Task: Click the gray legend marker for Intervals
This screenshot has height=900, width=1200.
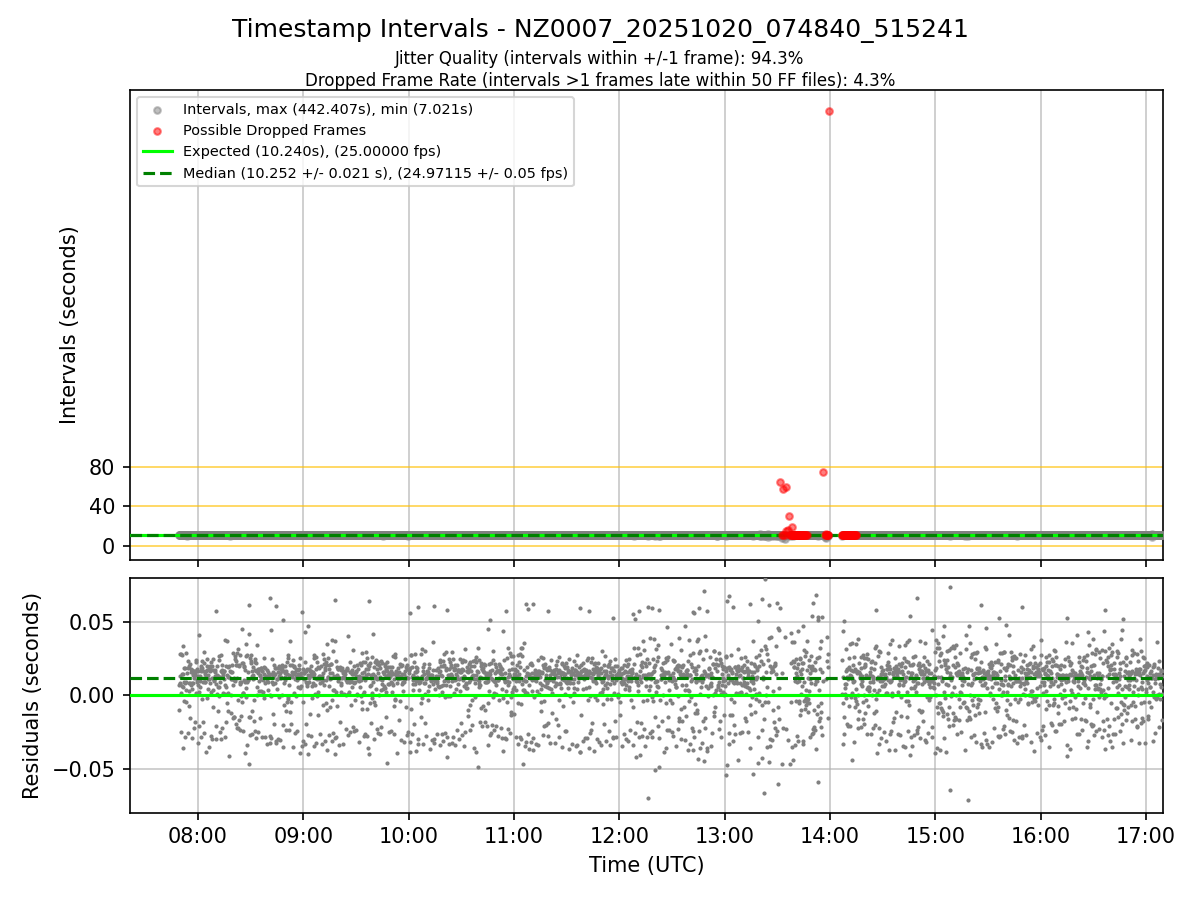Action: (x=157, y=109)
